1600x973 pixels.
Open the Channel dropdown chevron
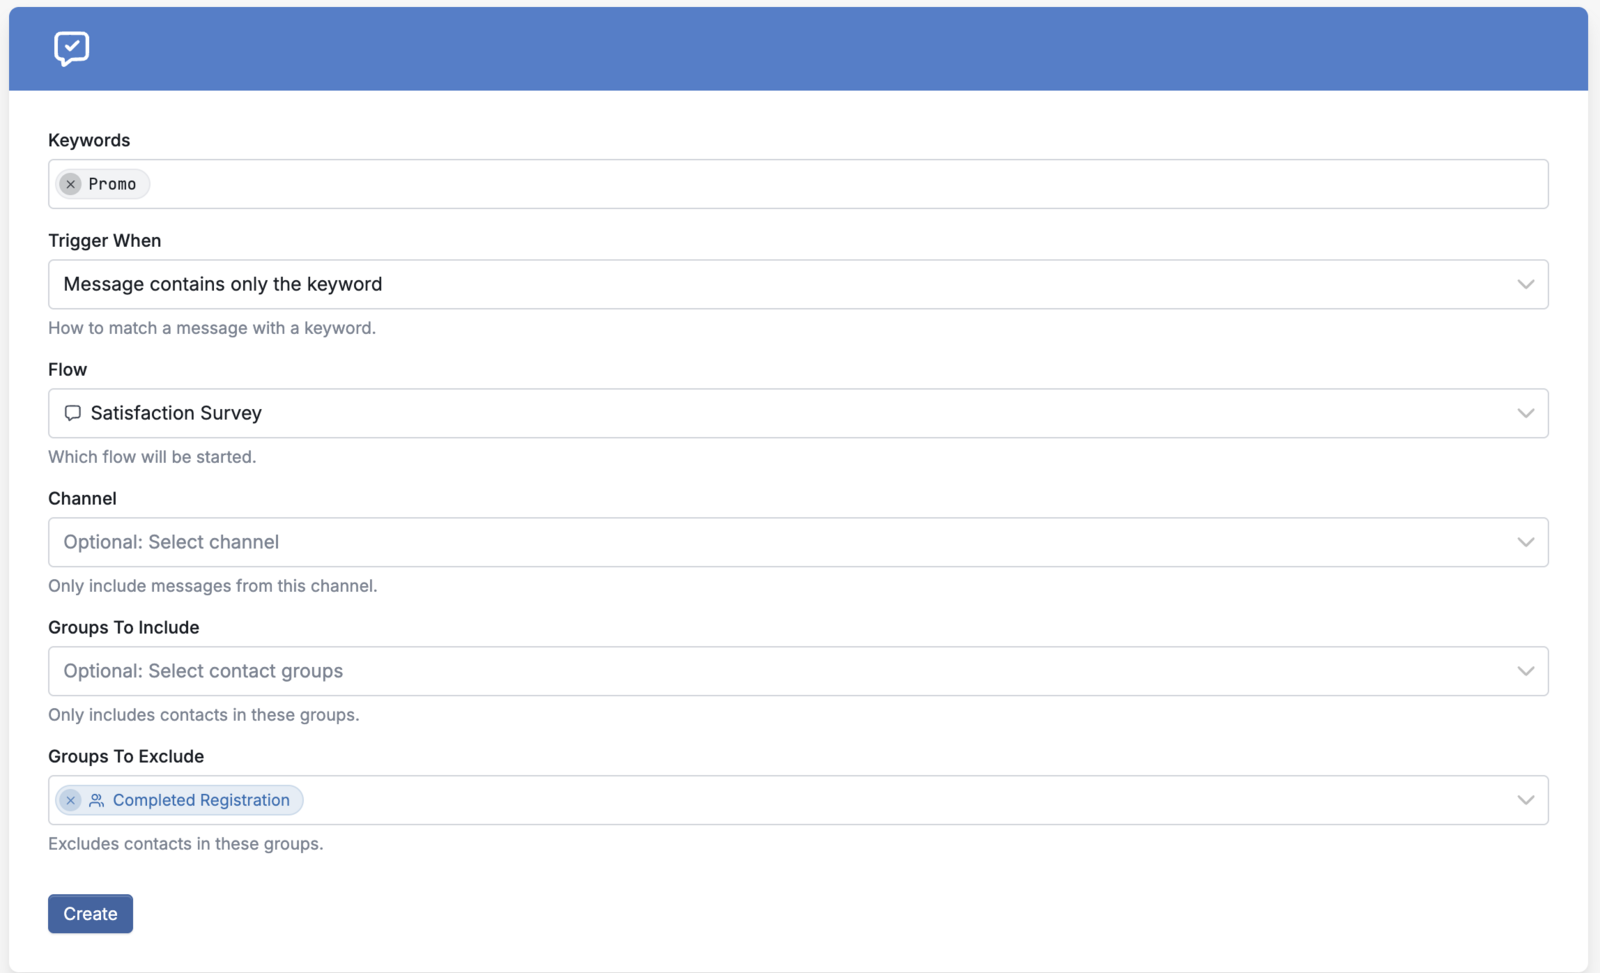click(x=1525, y=542)
